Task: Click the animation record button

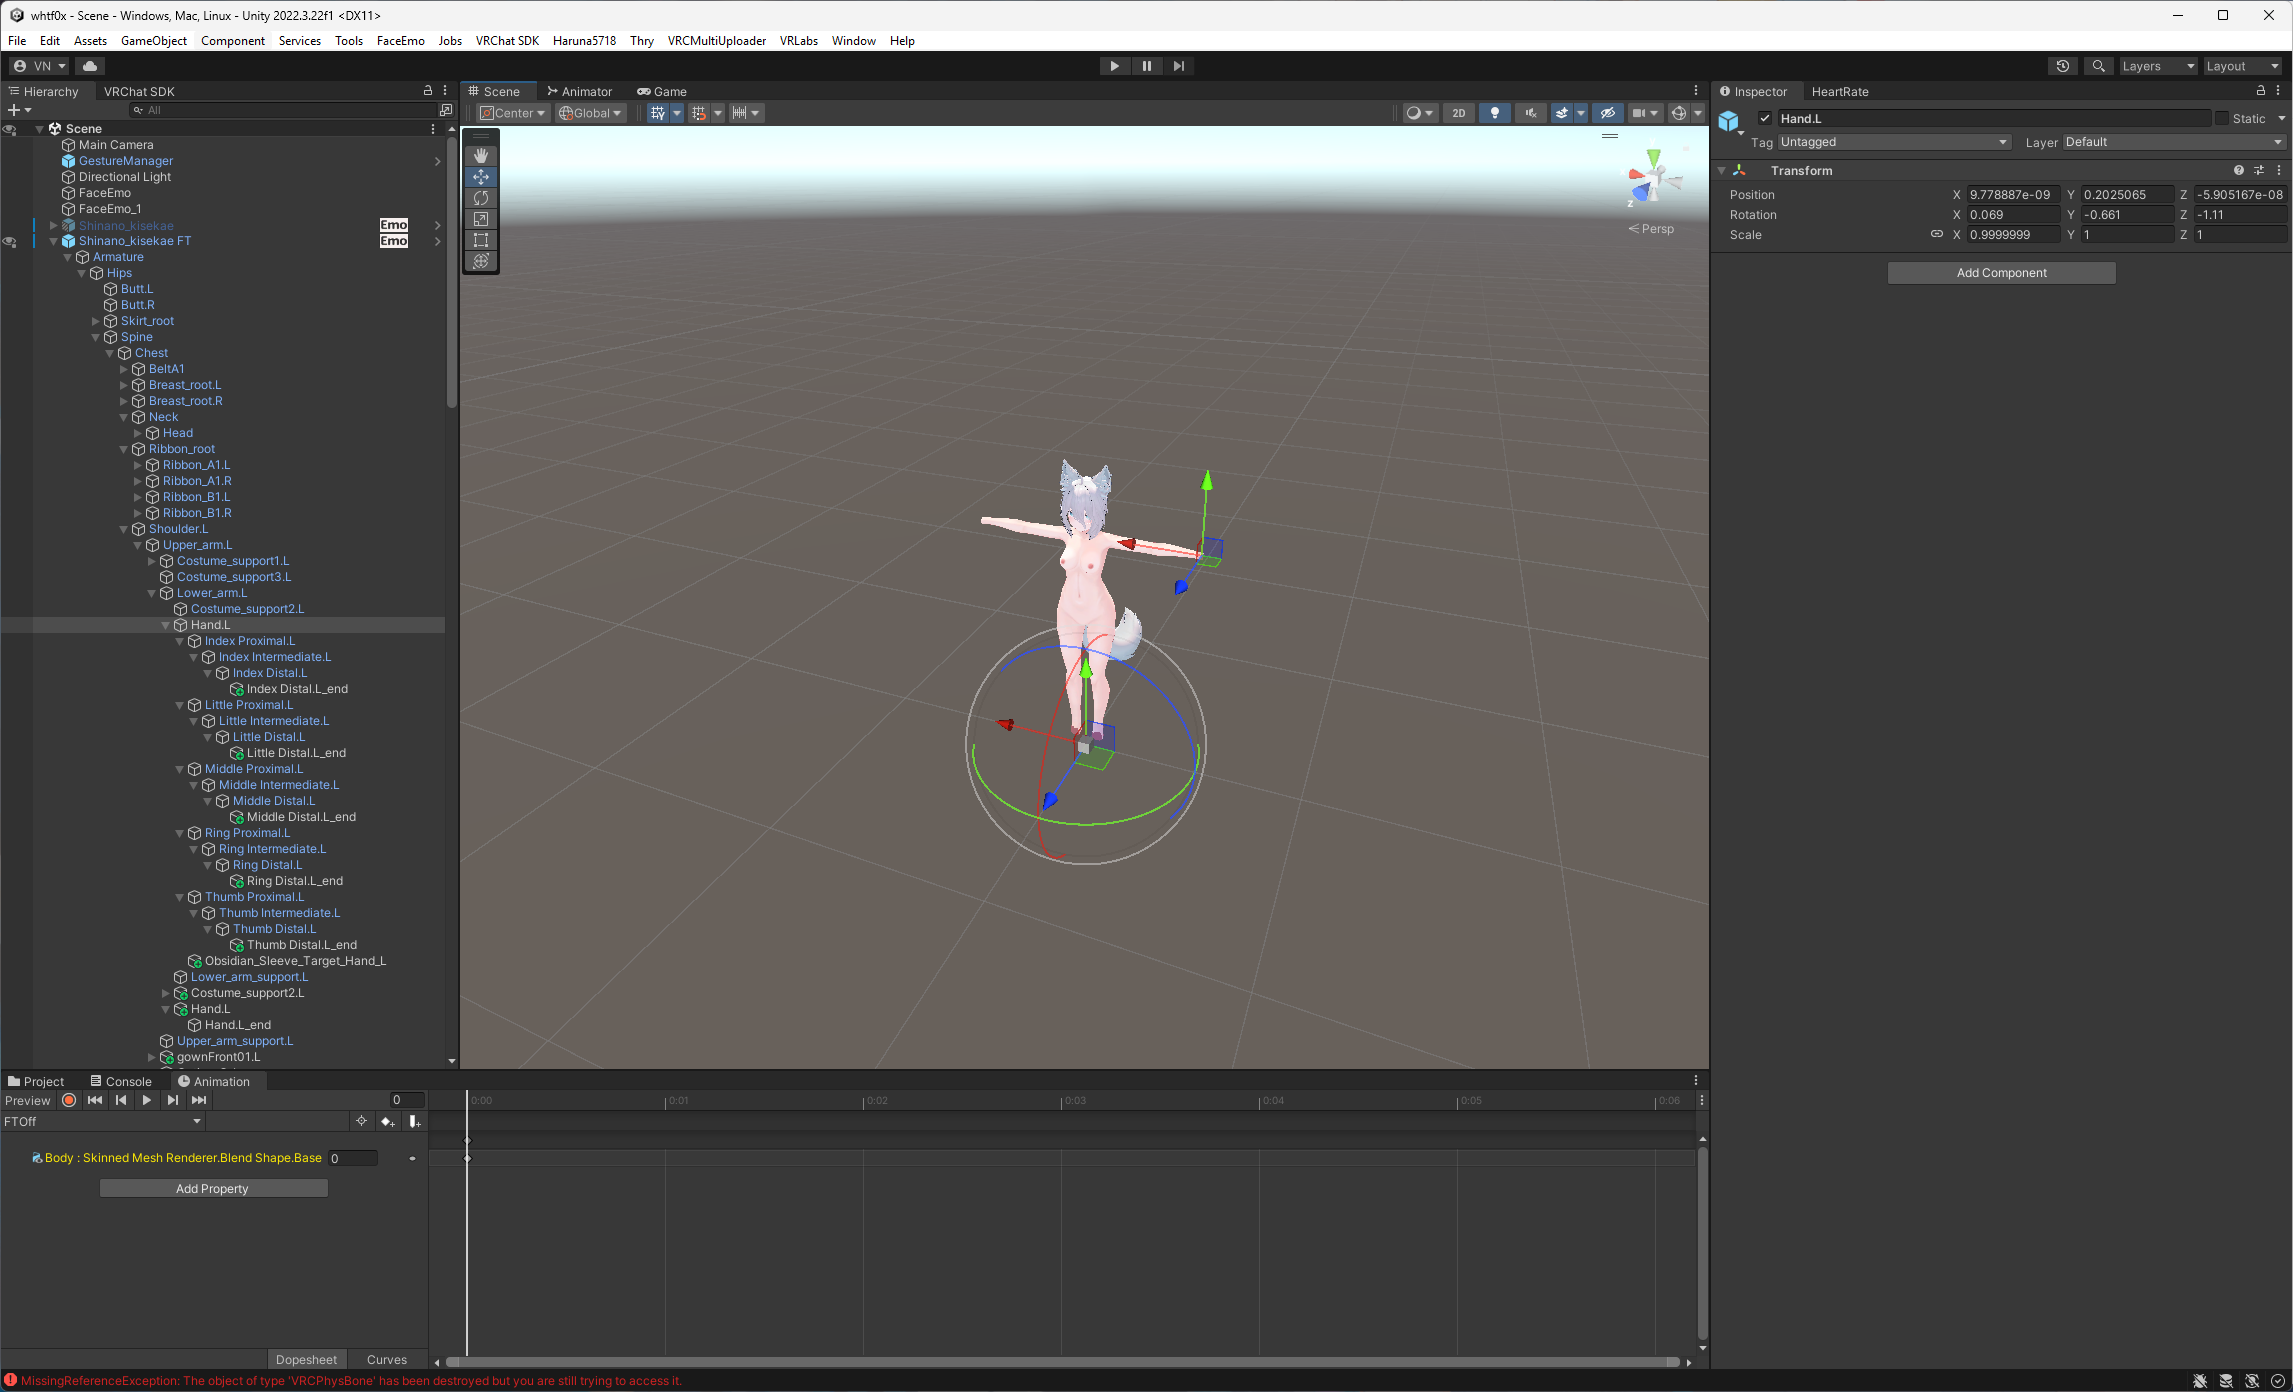Action: [x=69, y=1100]
